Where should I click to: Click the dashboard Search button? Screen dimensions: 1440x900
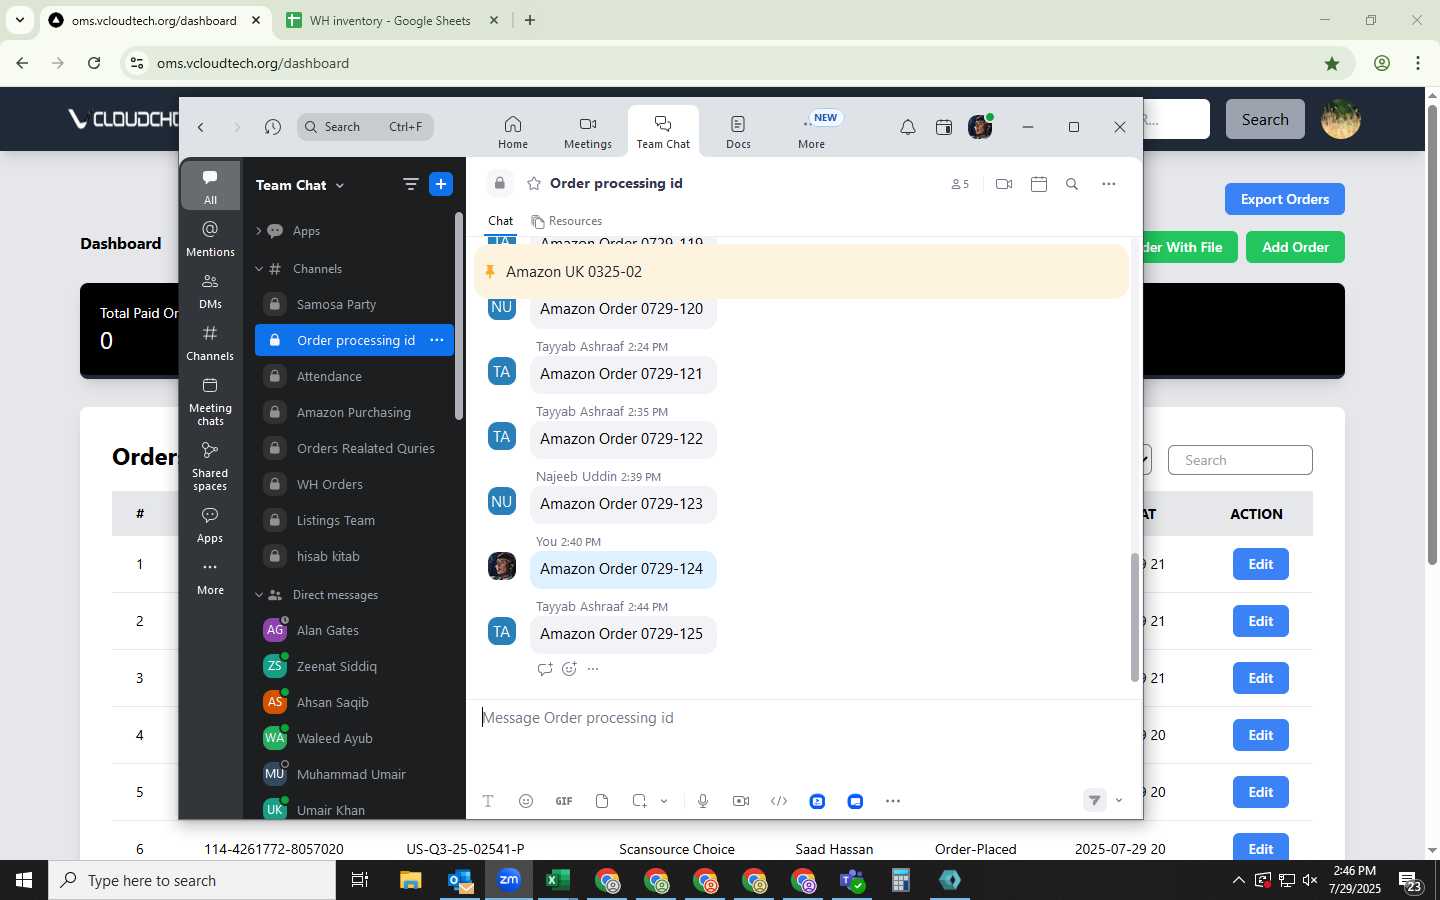tap(1265, 119)
